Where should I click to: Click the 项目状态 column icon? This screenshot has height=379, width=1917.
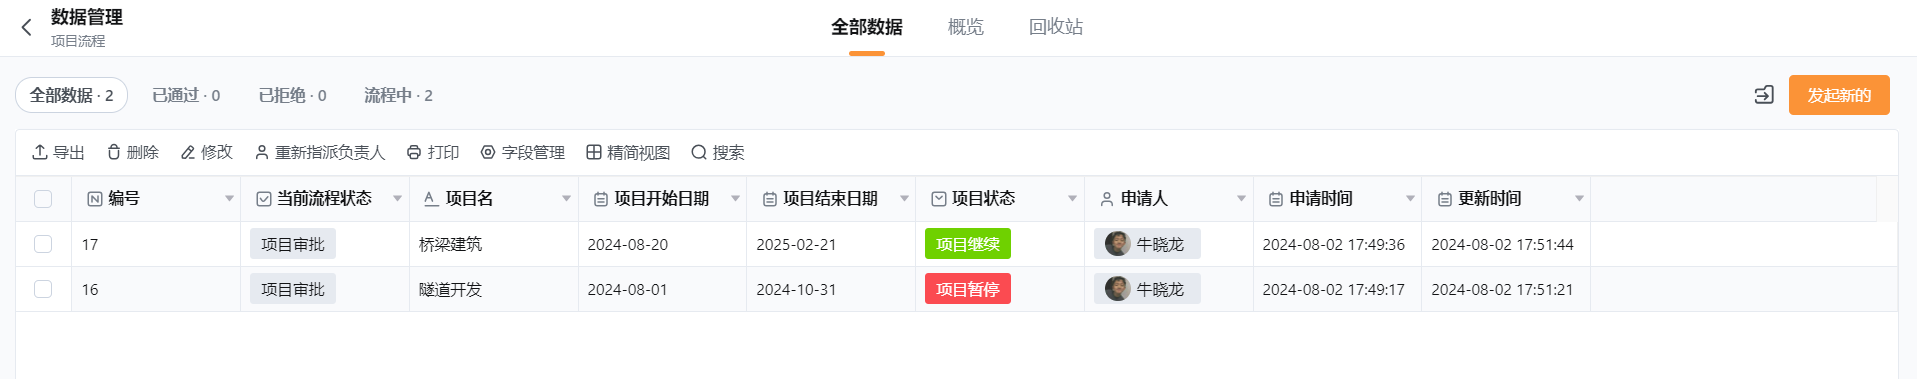tap(939, 199)
